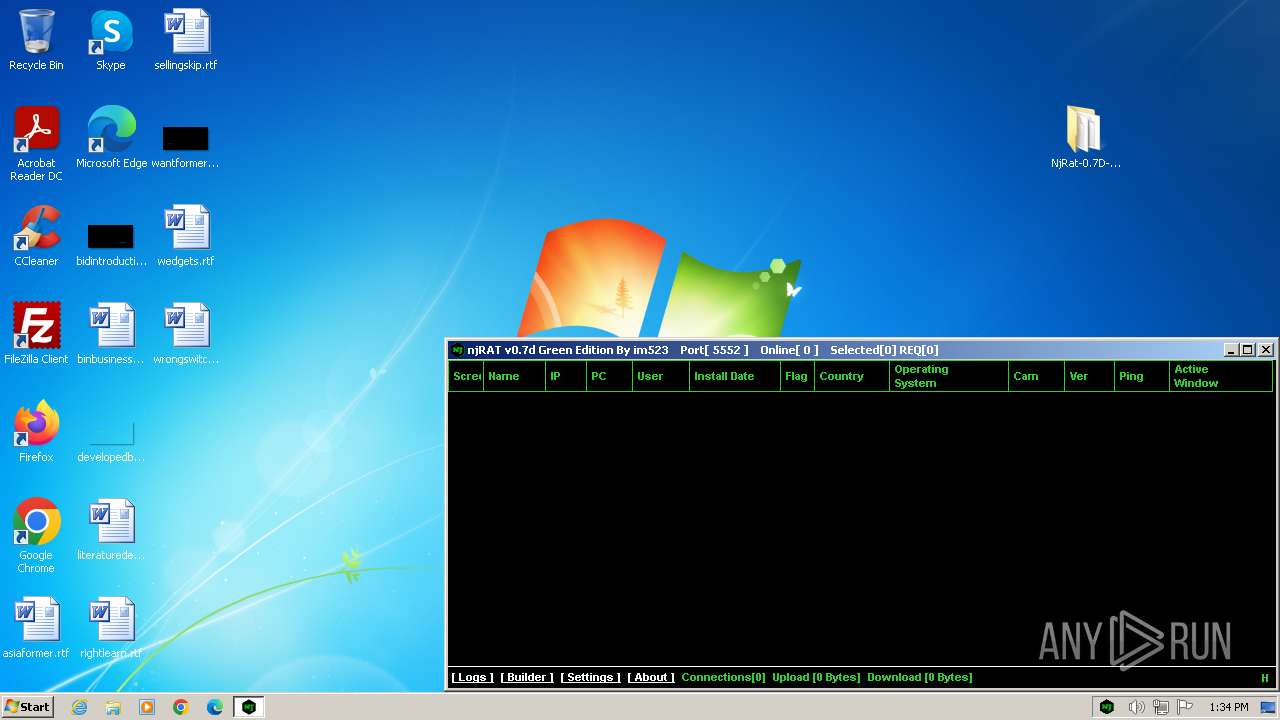Sort by the User column header
Viewport: 1280px width, 720px height.
tap(661, 376)
